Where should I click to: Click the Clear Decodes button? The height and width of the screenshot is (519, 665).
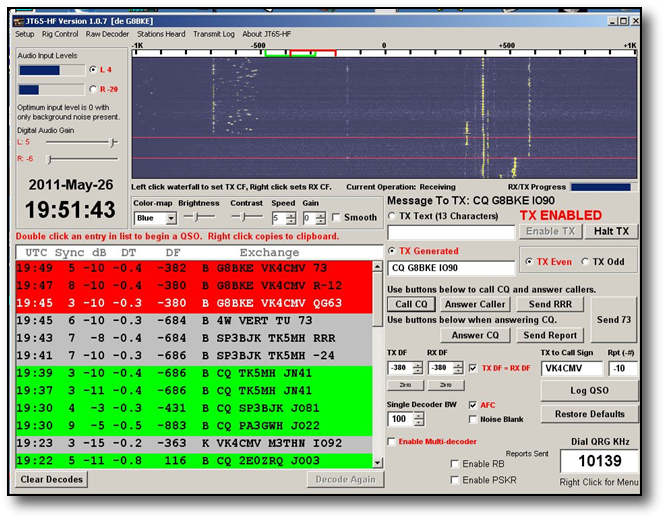pyautogui.click(x=51, y=479)
